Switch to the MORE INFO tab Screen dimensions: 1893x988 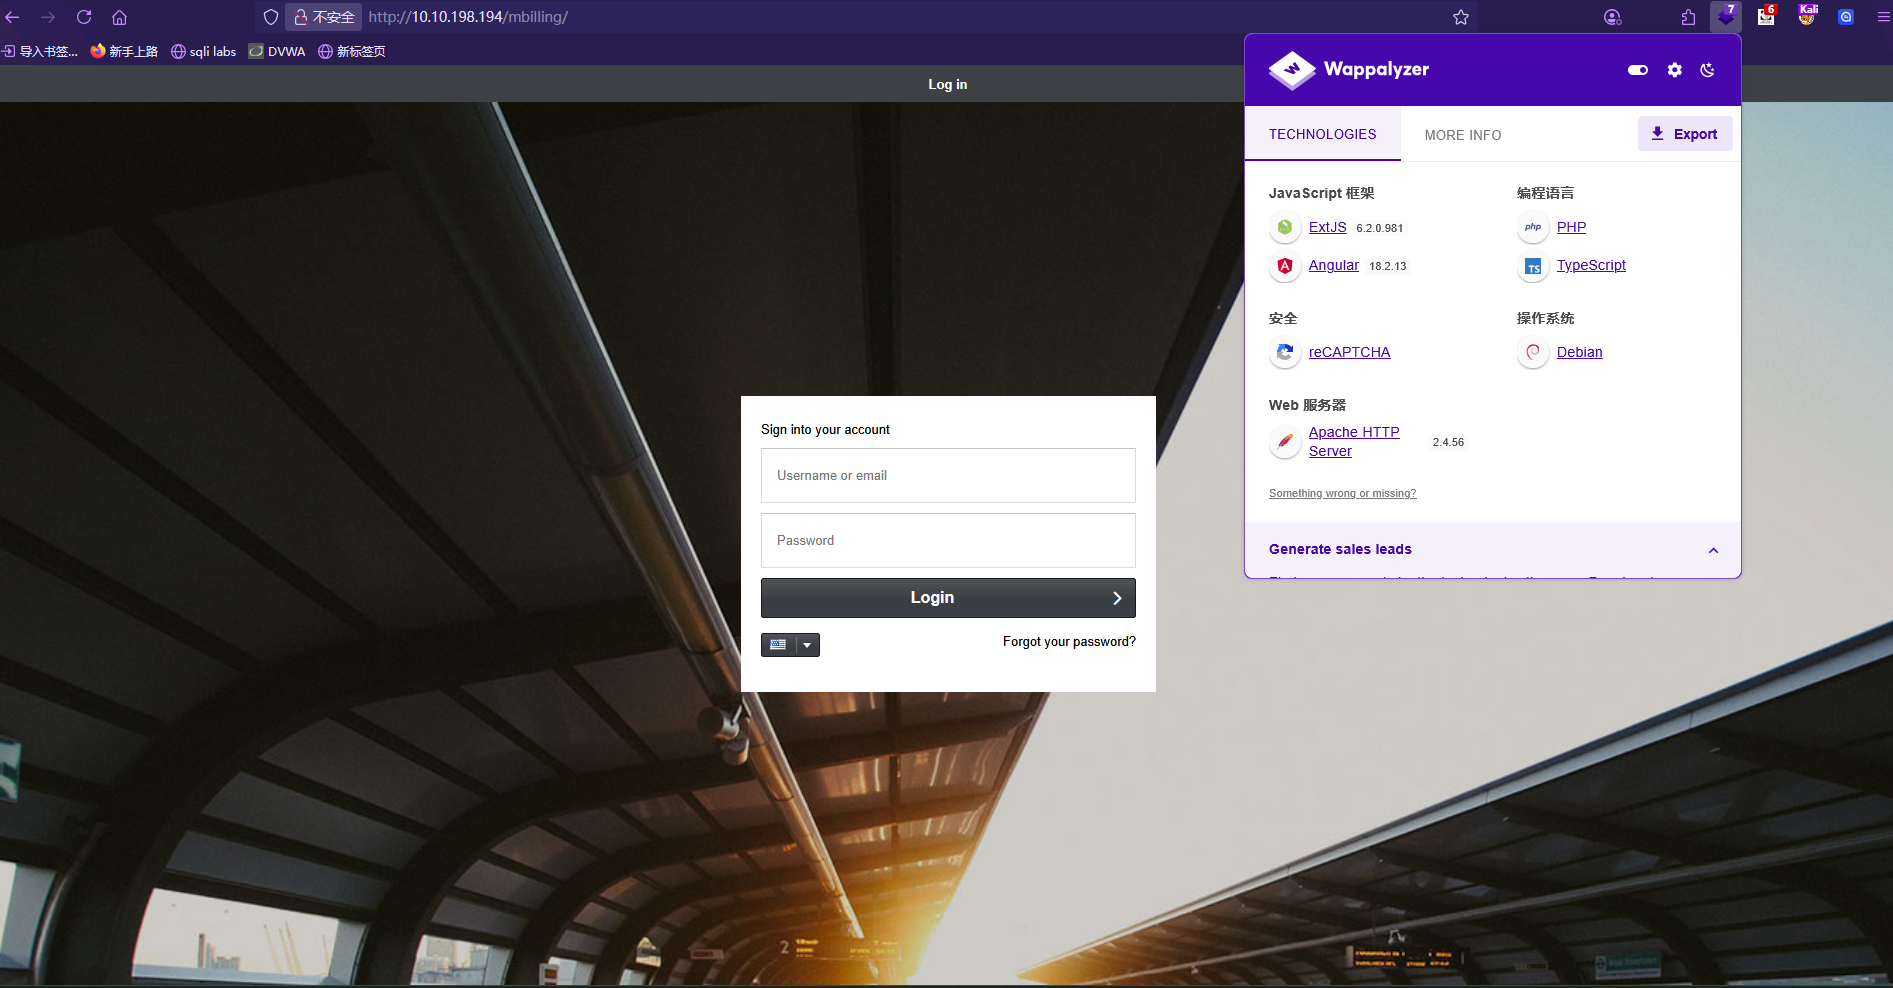[1462, 135]
